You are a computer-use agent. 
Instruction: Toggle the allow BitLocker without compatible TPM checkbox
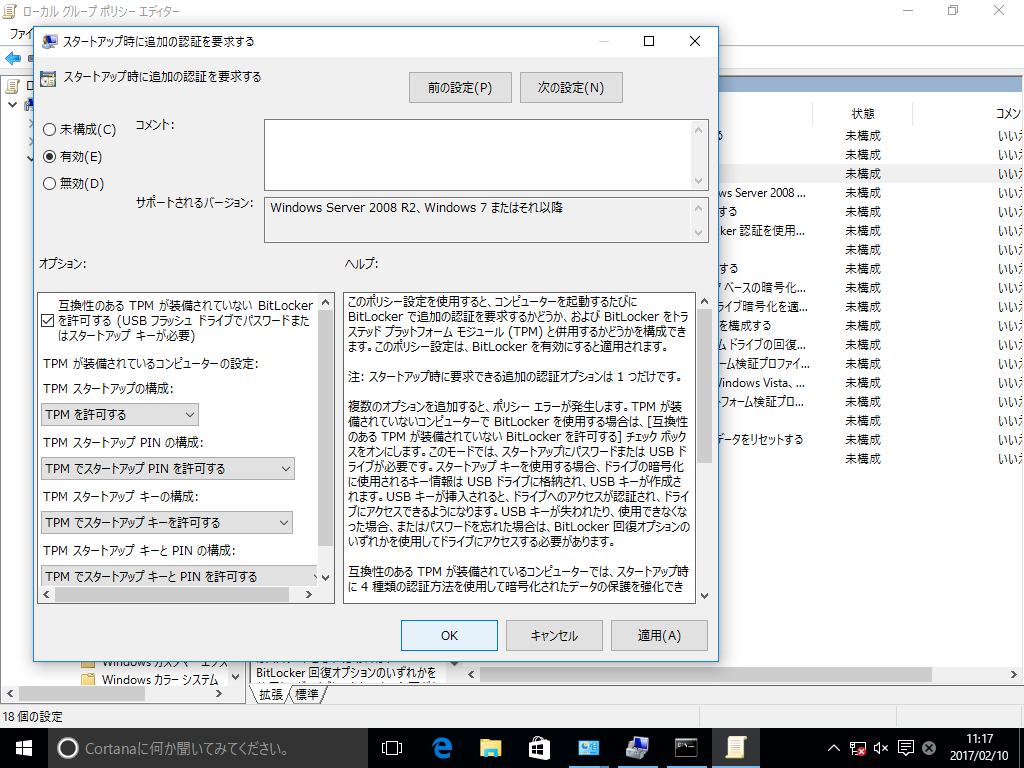click(47, 321)
